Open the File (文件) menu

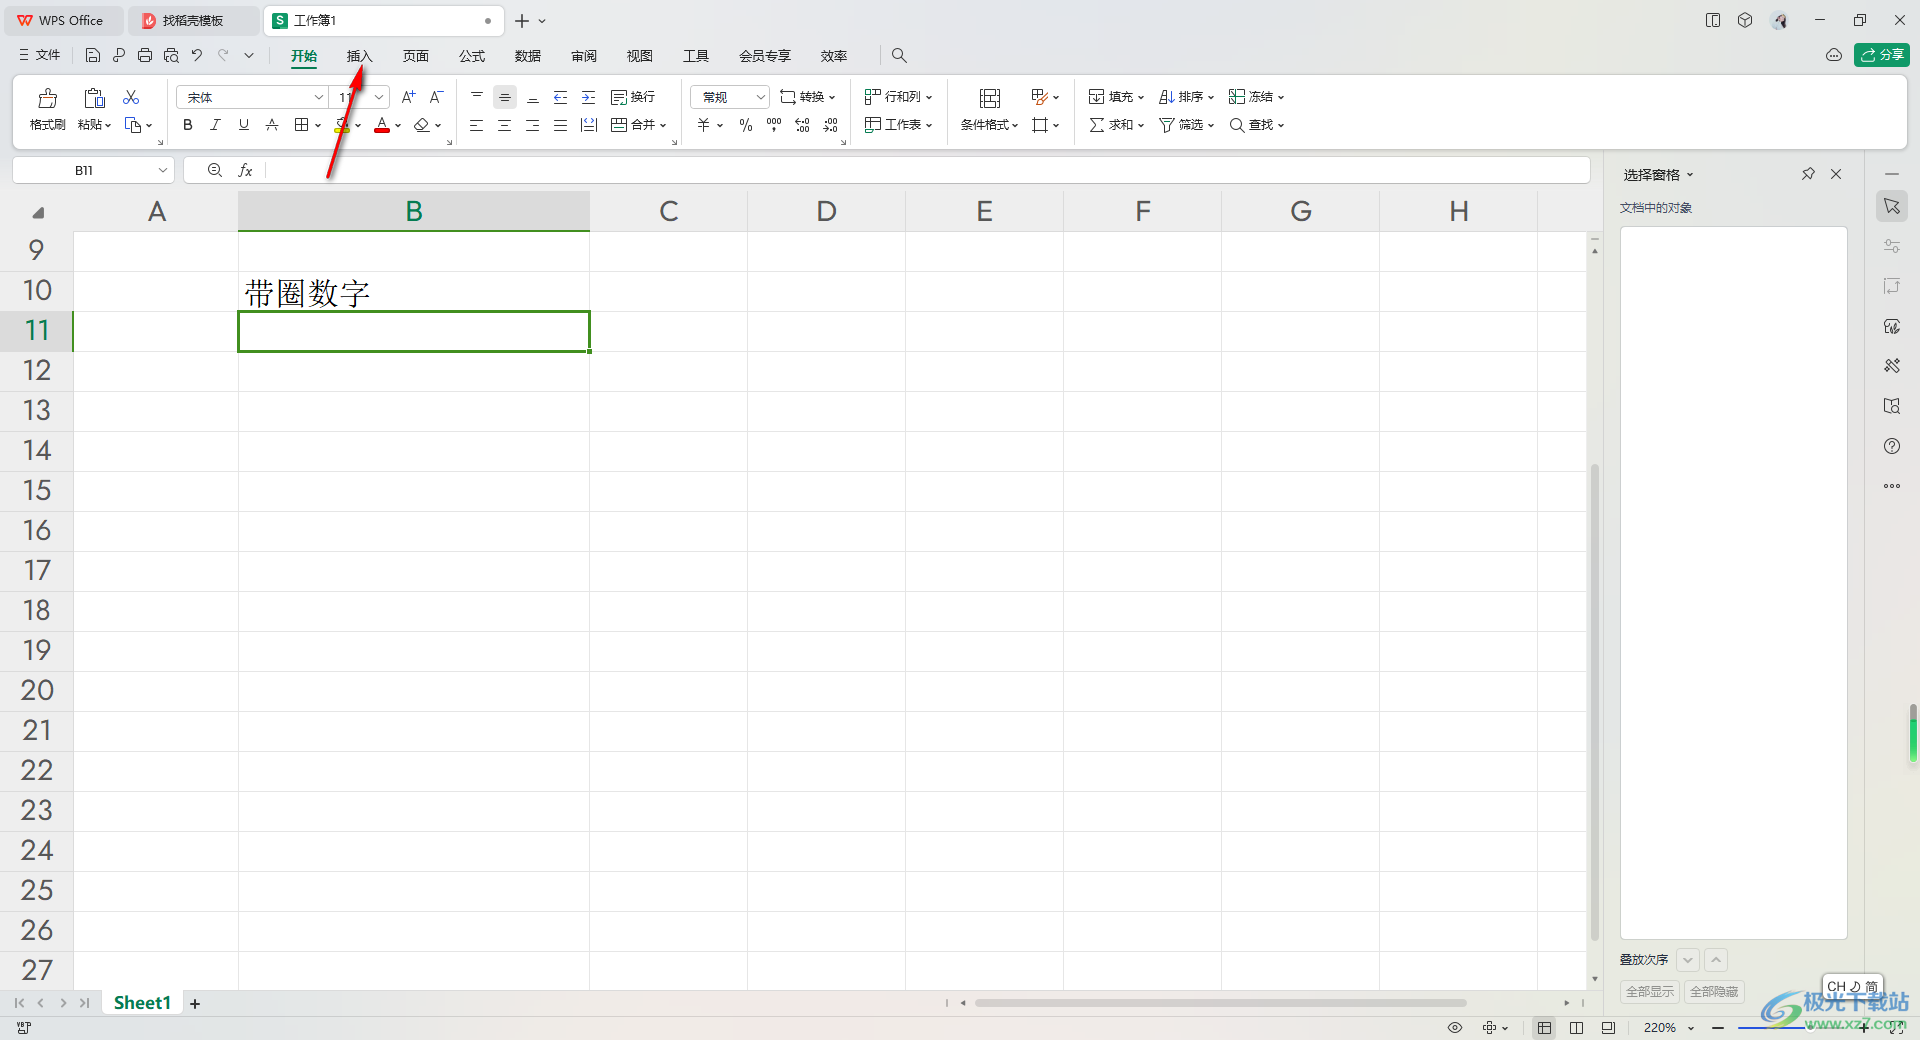coord(40,55)
